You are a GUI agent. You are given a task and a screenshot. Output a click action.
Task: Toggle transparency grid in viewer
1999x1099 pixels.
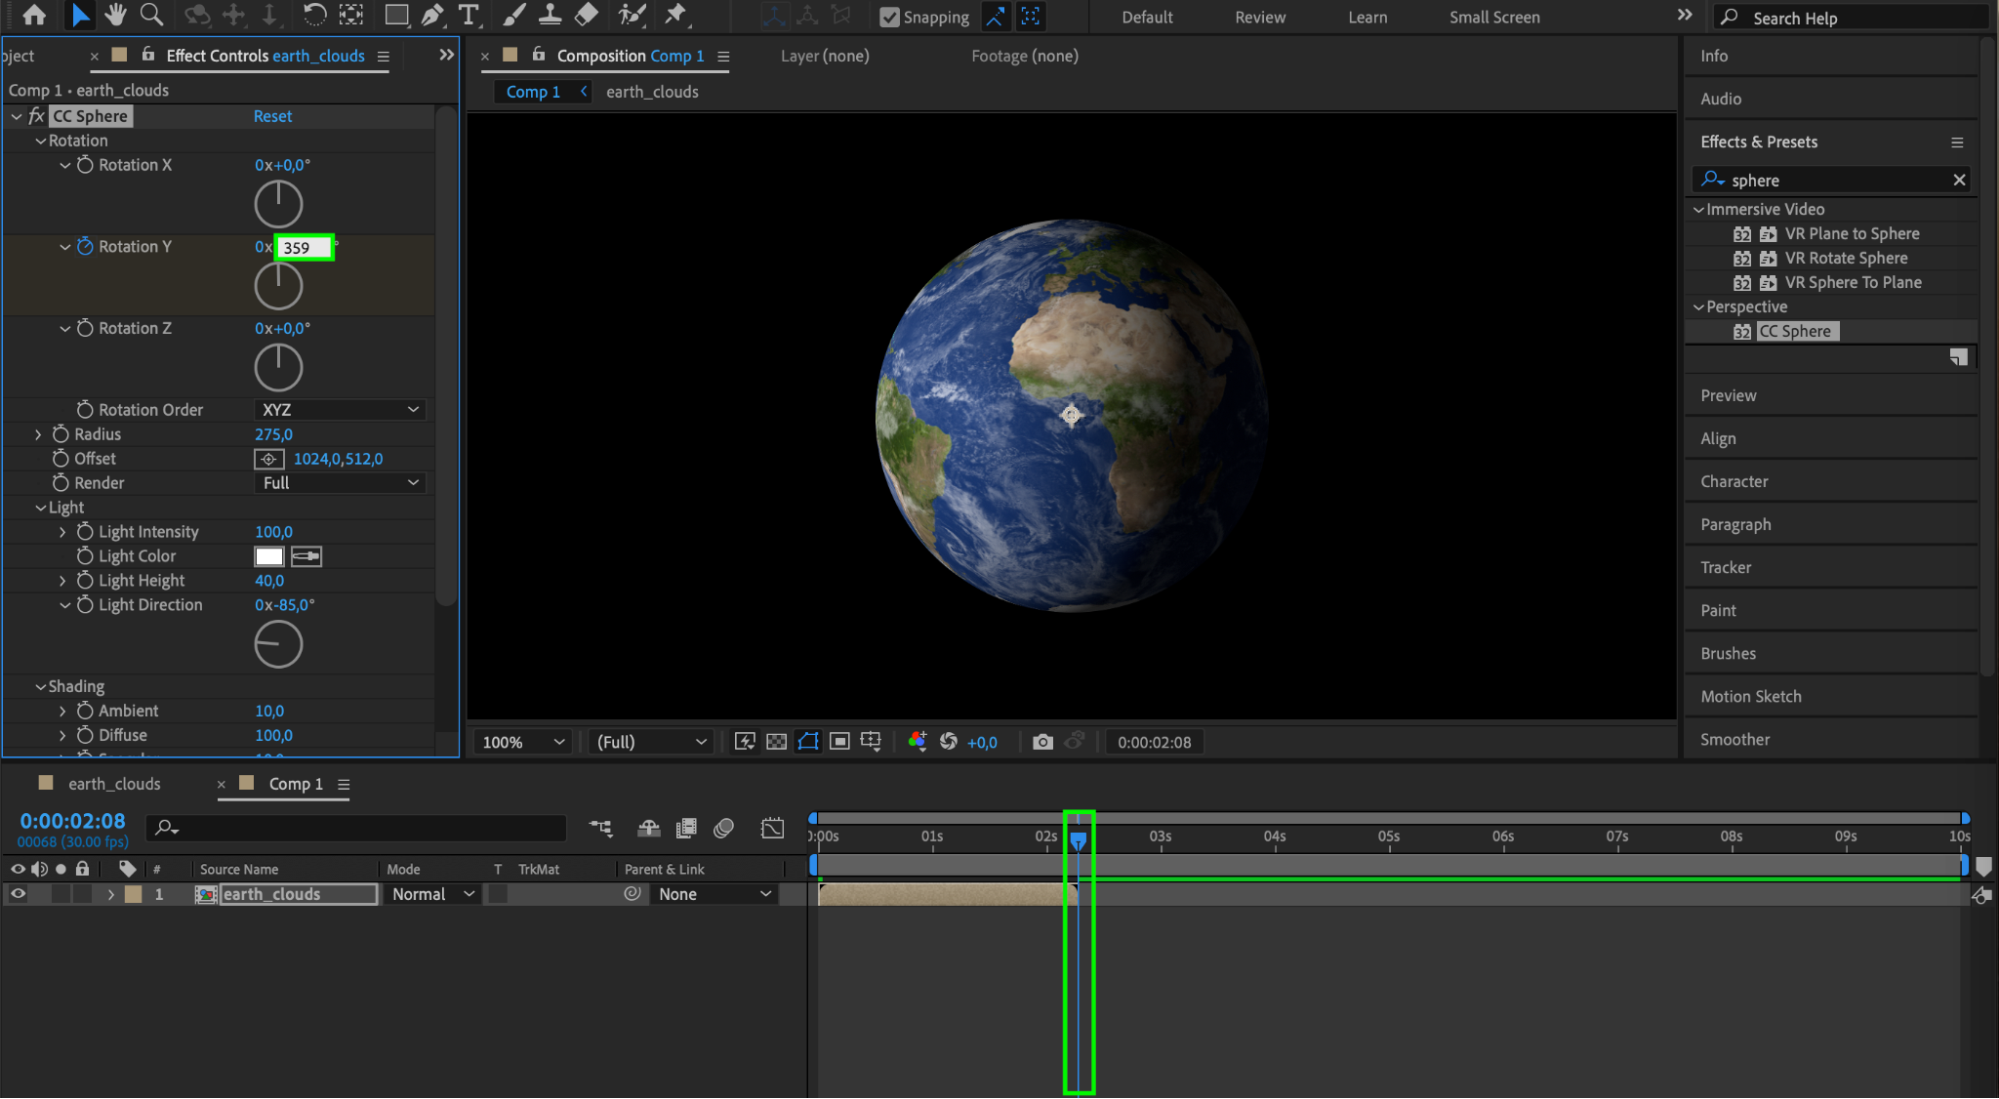[776, 742]
